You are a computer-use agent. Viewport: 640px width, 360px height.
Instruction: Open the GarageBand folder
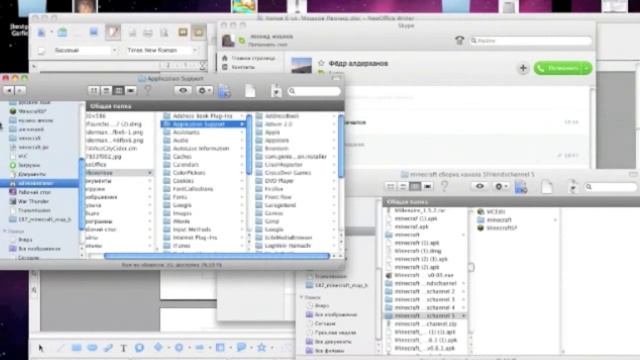tap(280, 205)
